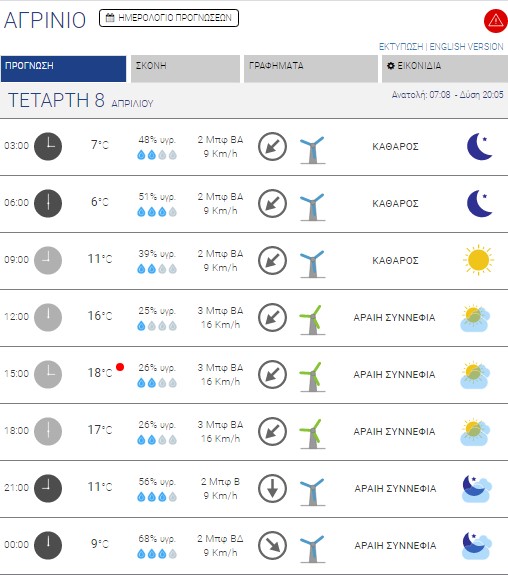Click the partly cloudy sun icon at 18:00
This screenshot has width=508, height=575.
coord(475,432)
